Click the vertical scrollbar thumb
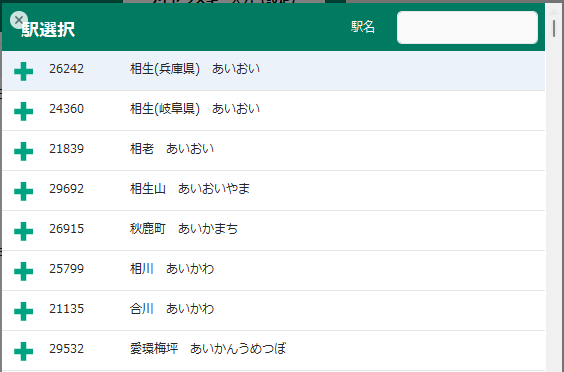 click(554, 28)
